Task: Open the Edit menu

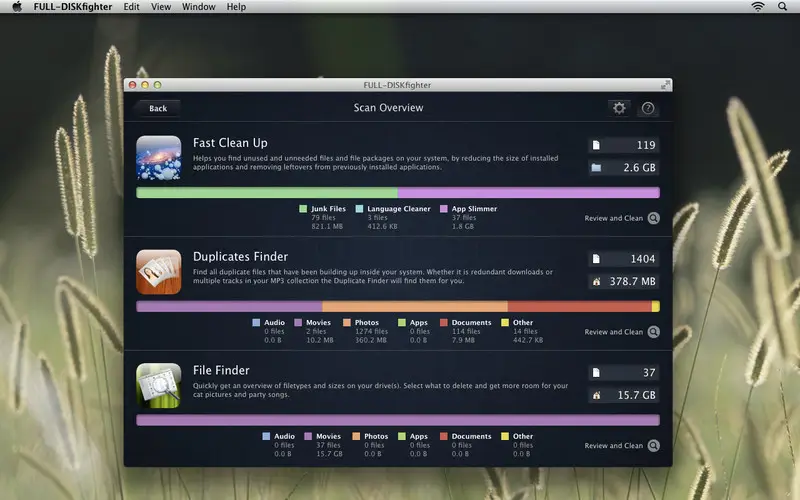Action: click(131, 7)
